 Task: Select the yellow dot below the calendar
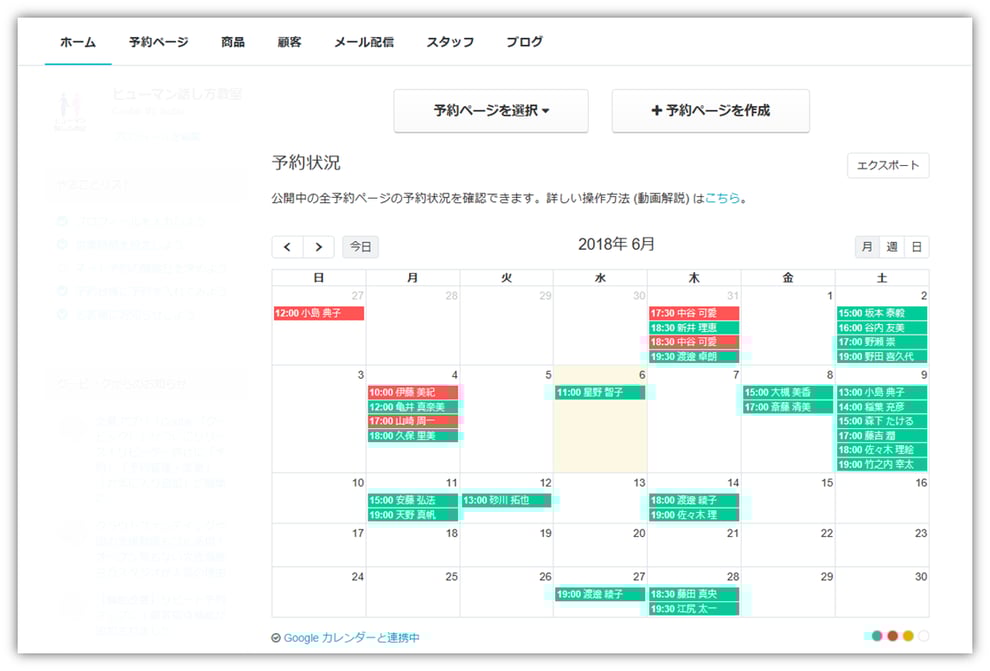(908, 636)
